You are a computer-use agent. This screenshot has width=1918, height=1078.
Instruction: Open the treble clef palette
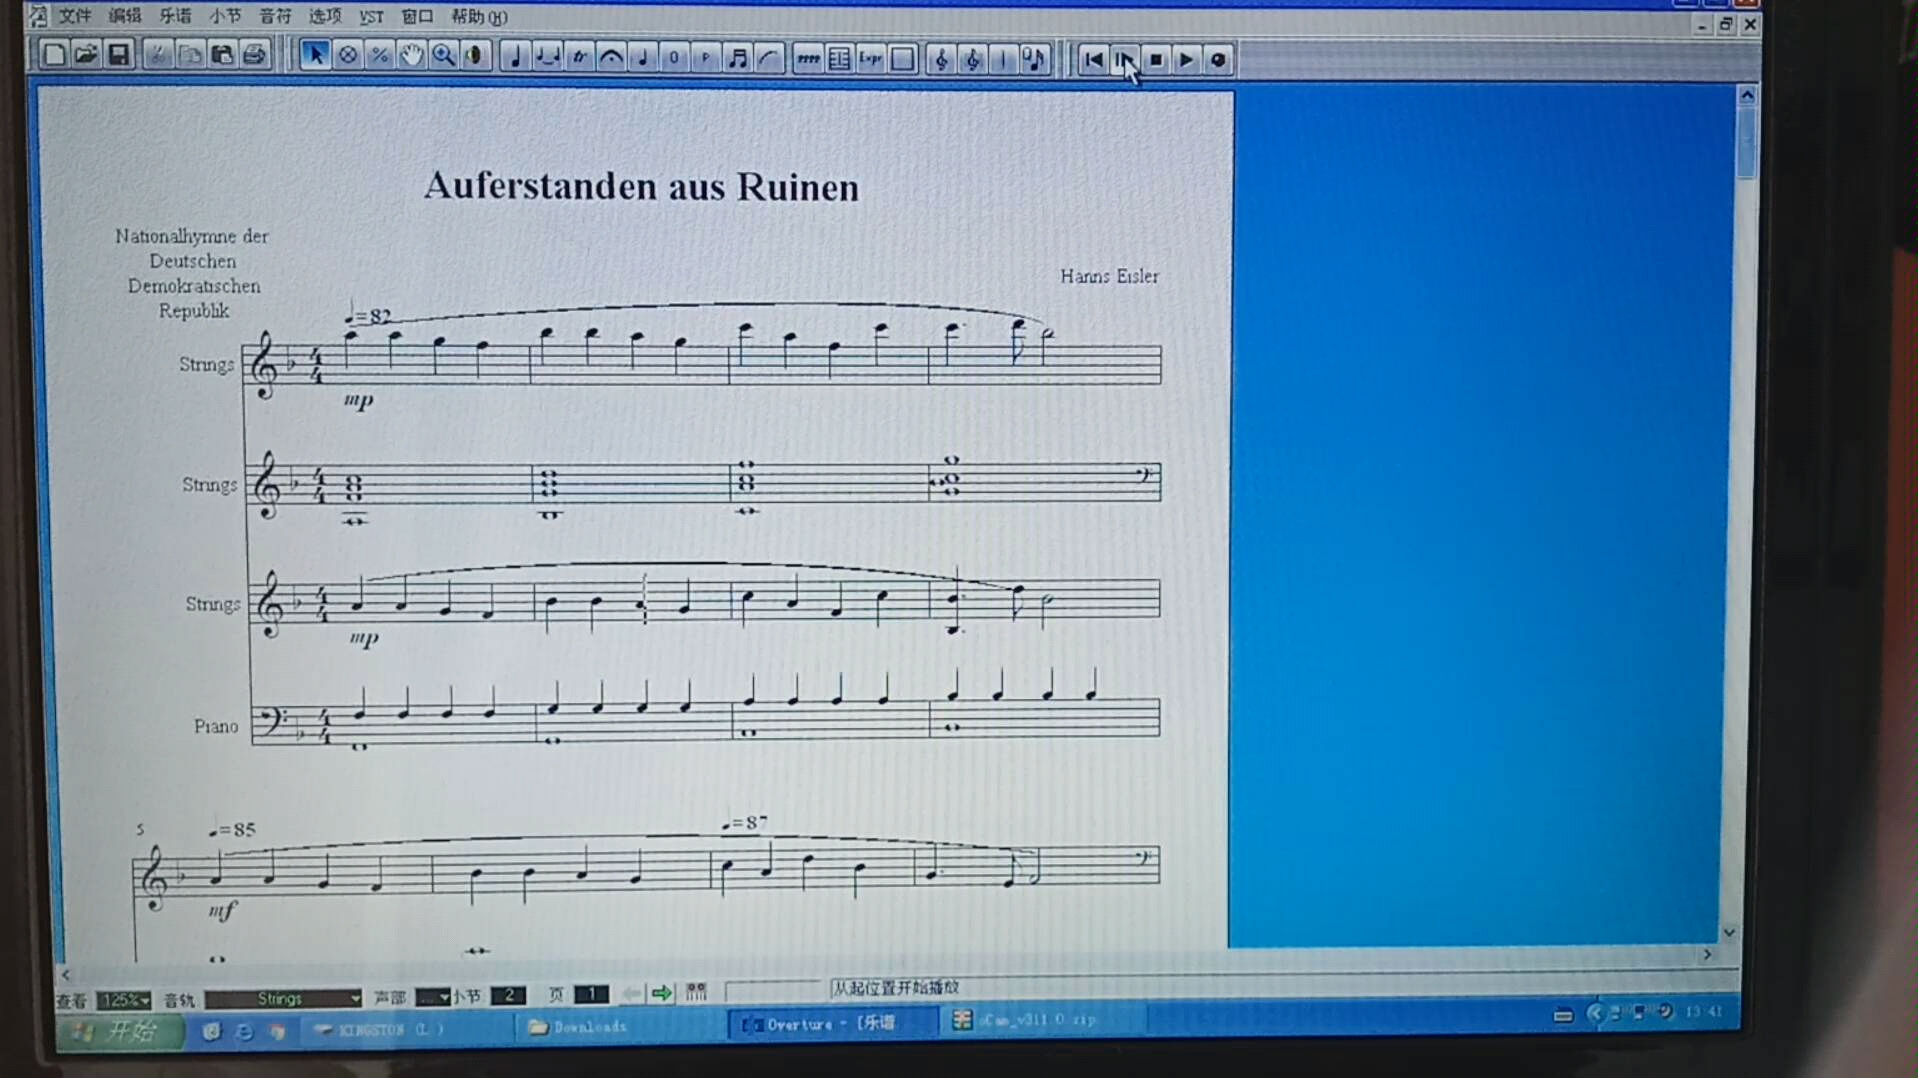pyautogui.click(x=941, y=60)
